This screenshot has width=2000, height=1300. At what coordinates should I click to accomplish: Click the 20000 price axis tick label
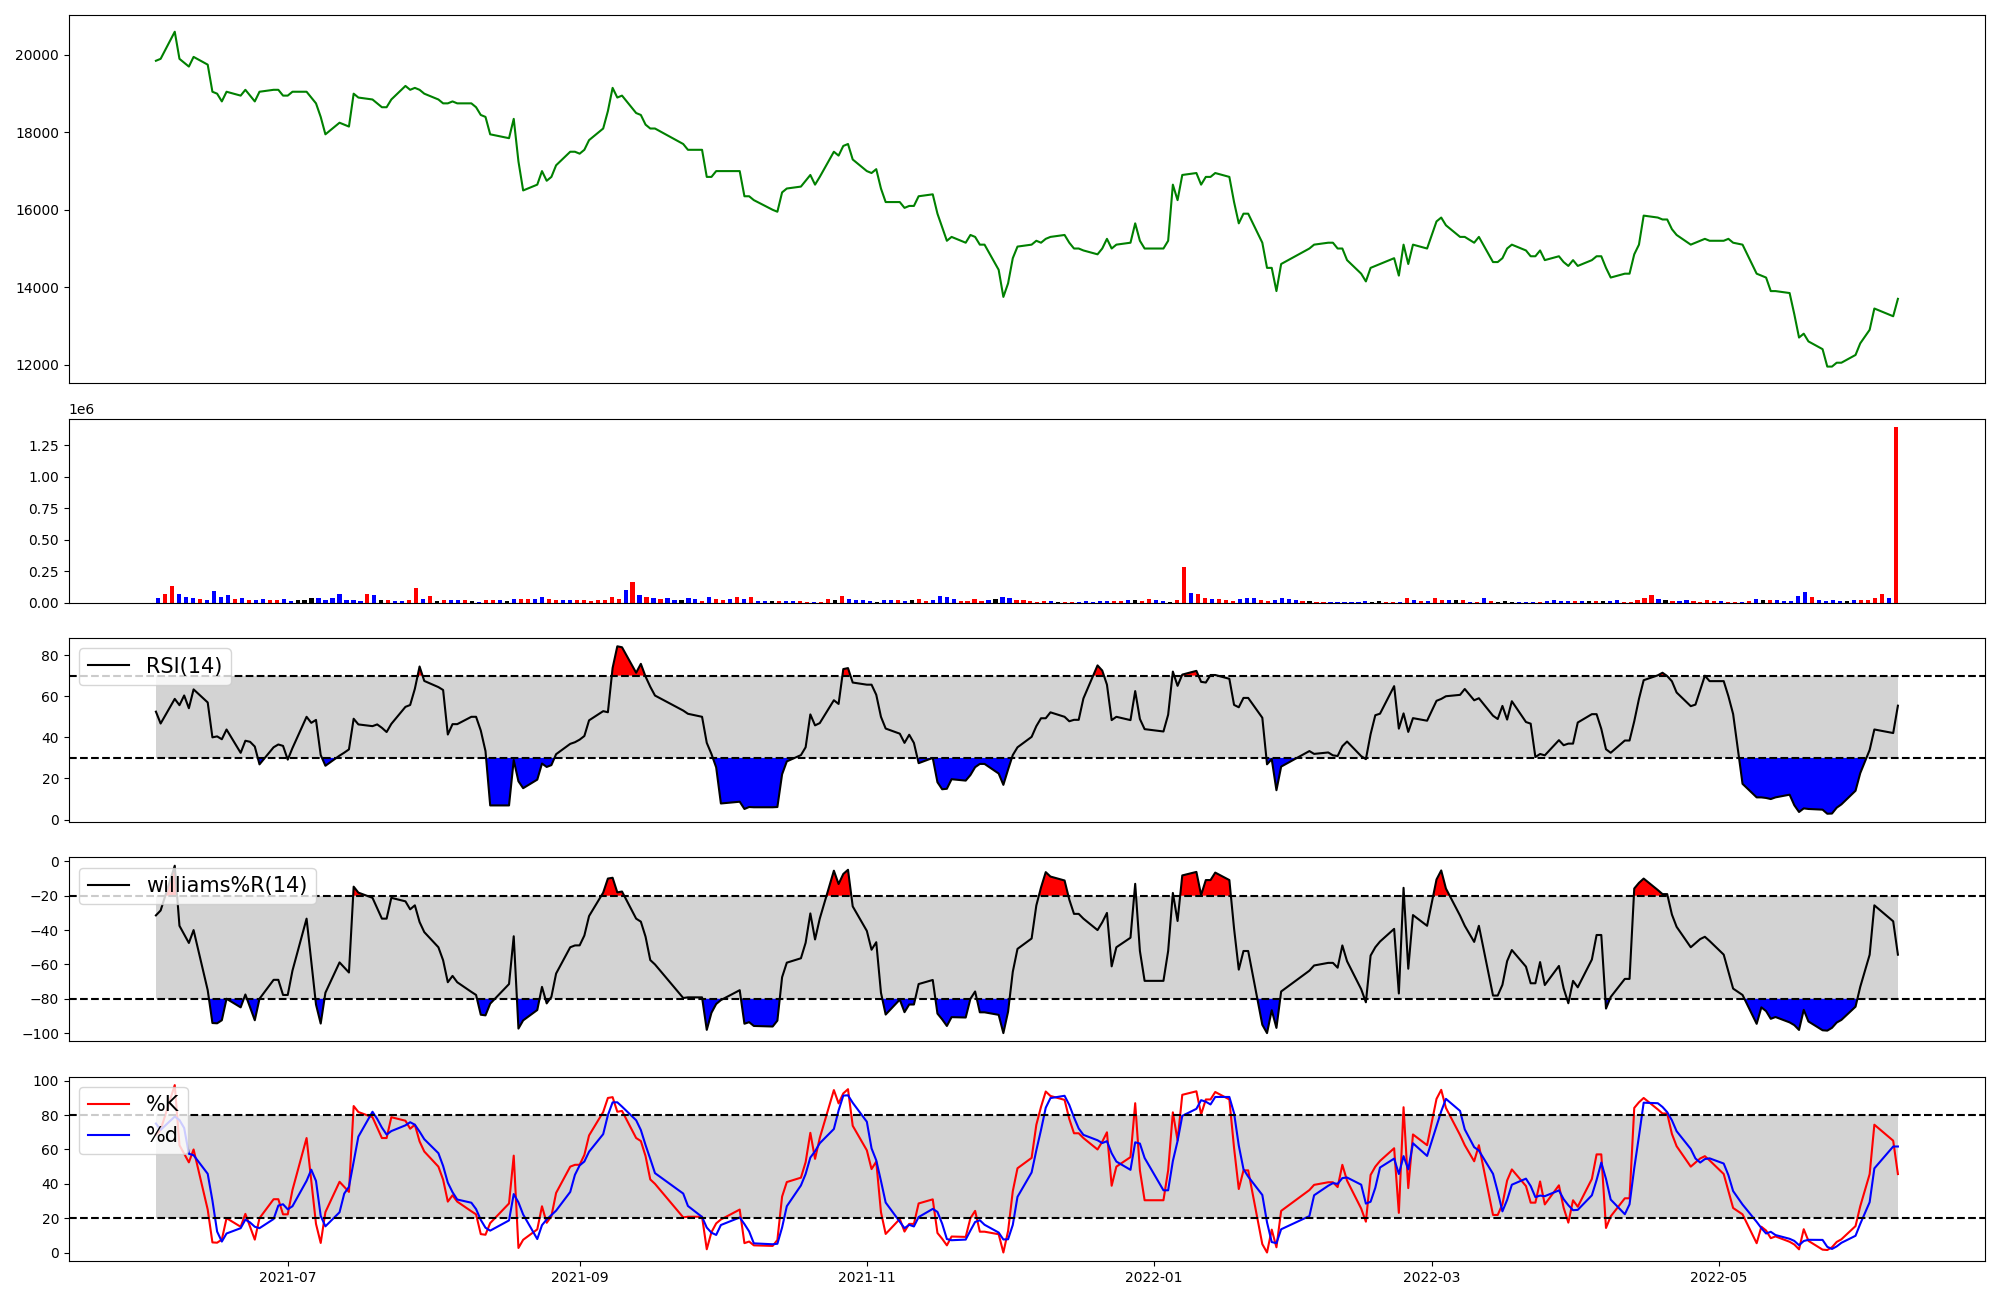click(x=37, y=55)
